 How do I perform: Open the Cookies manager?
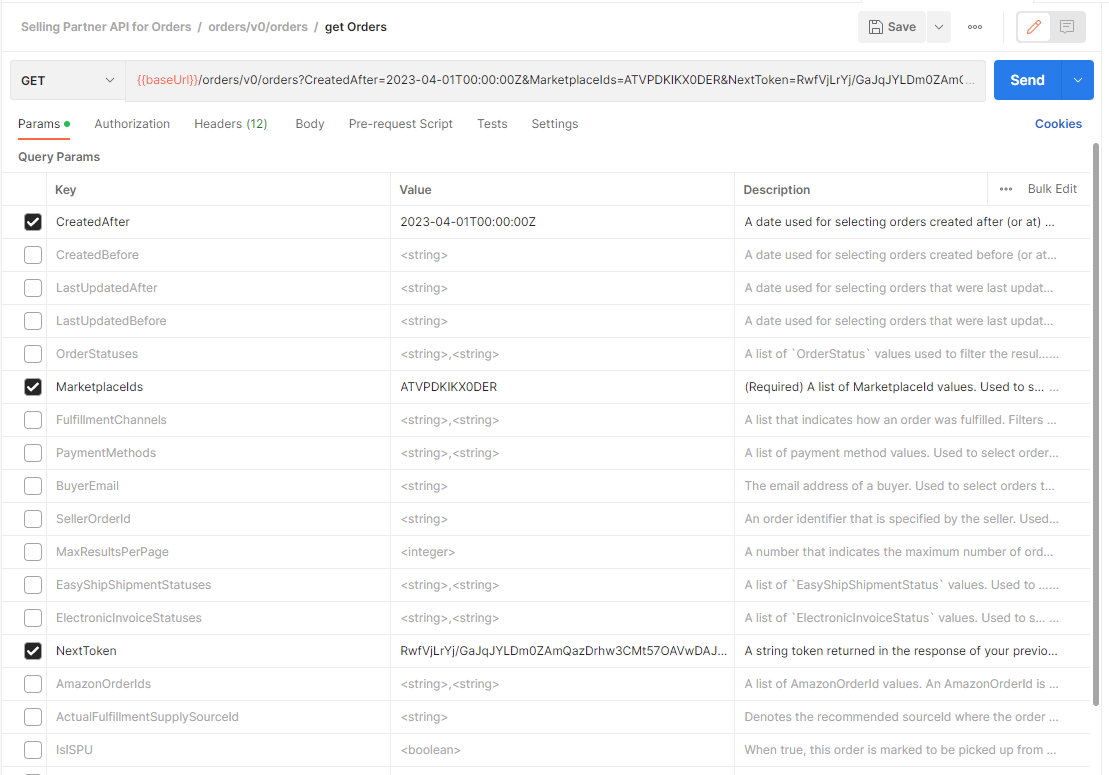(x=1058, y=123)
